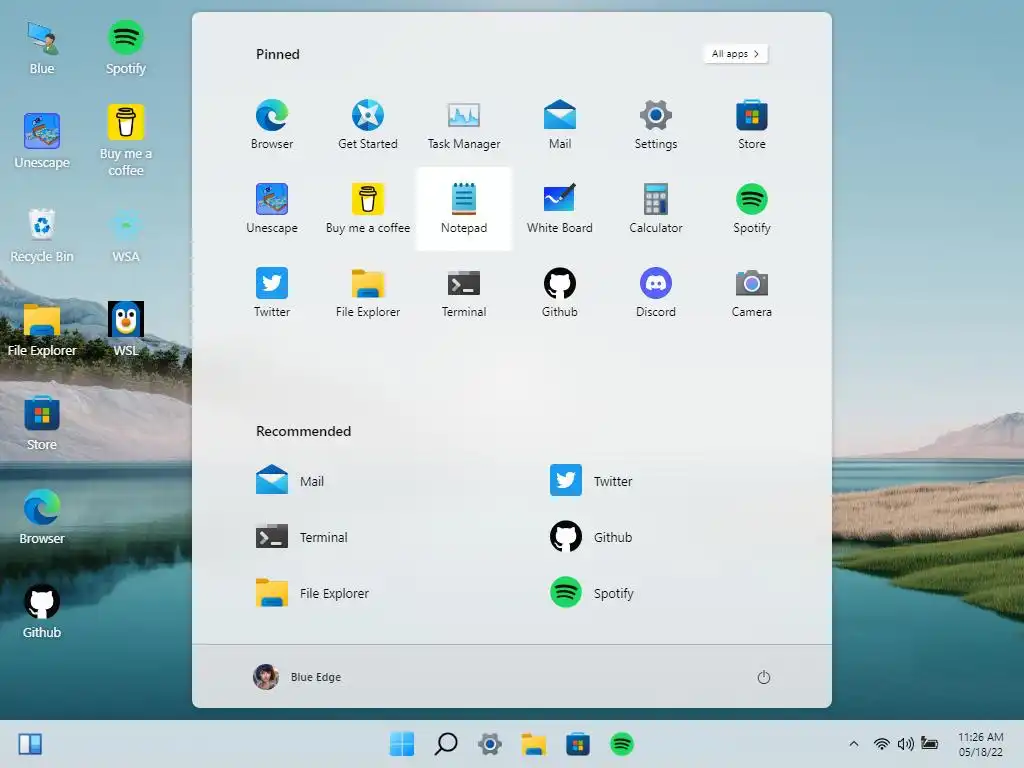Image resolution: width=1024 pixels, height=768 pixels.
Task: Open Camera from pinned apps
Action: click(752, 293)
